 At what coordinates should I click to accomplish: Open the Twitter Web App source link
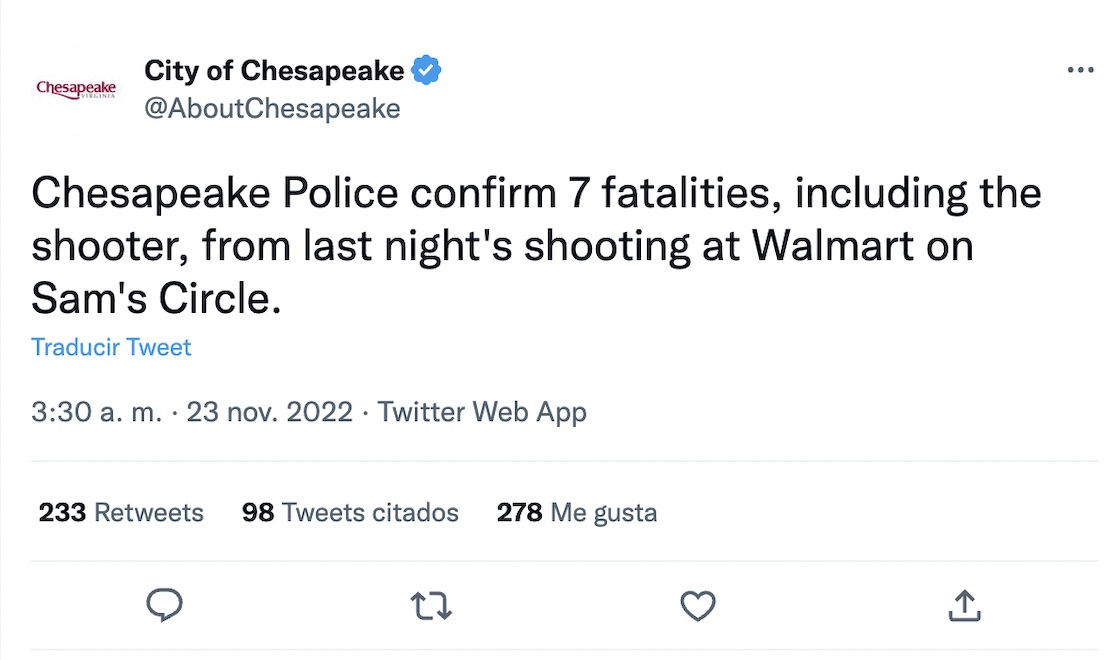click(482, 412)
